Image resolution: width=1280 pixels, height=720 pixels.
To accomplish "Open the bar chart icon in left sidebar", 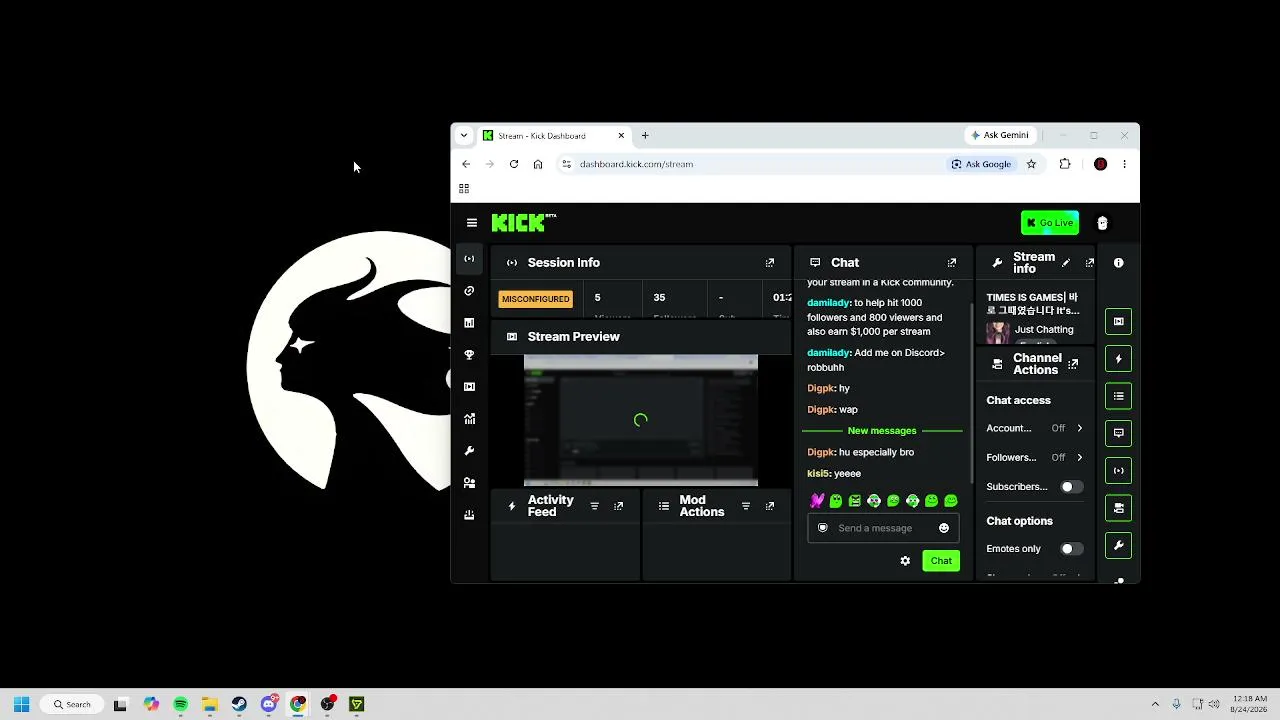I will [469, 323].
